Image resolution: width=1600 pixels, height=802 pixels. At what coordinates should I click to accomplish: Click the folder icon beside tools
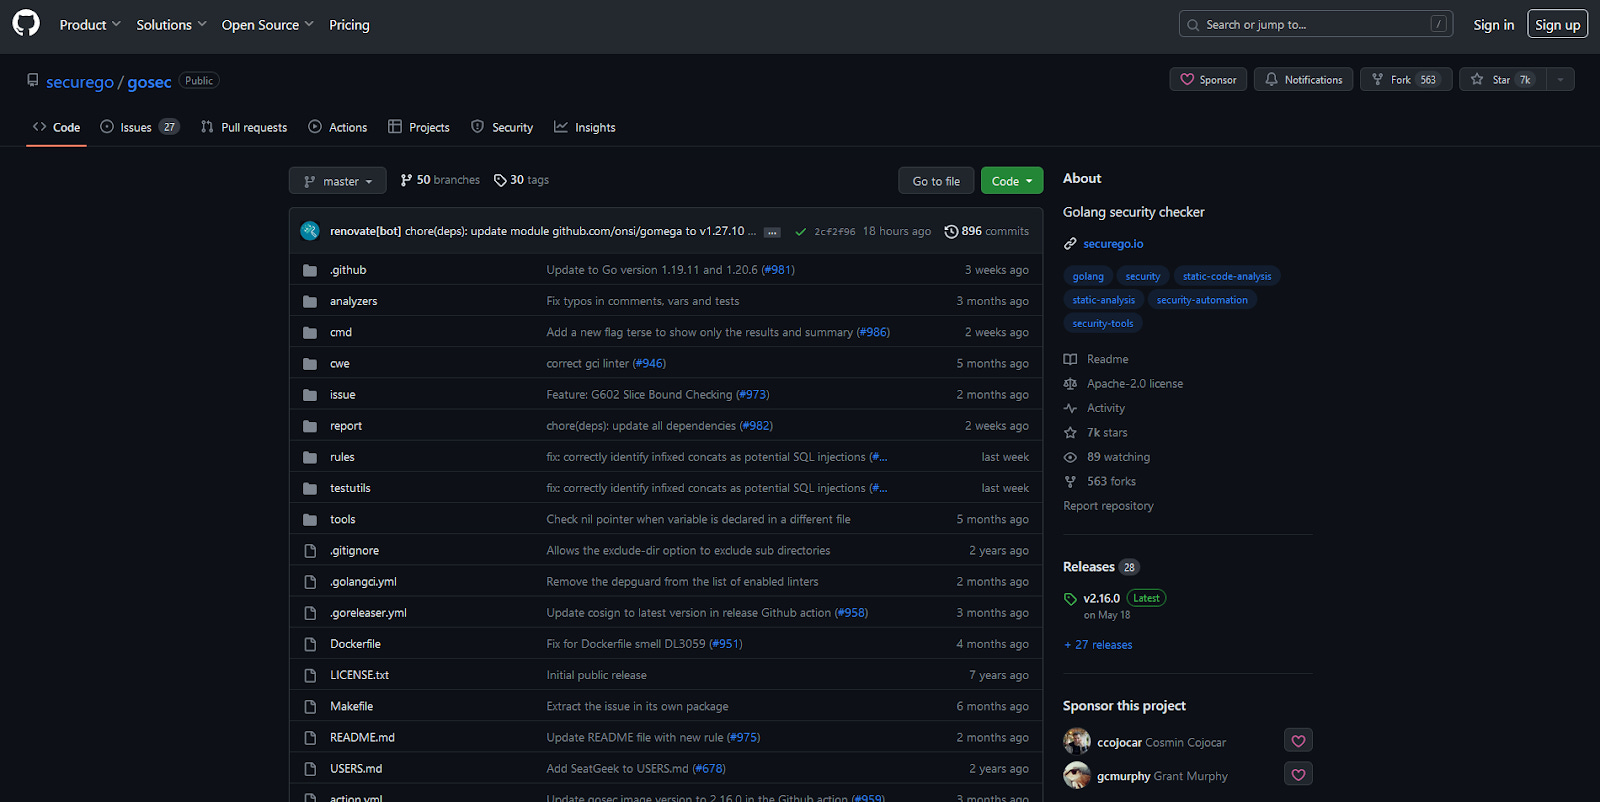point(310,519)
